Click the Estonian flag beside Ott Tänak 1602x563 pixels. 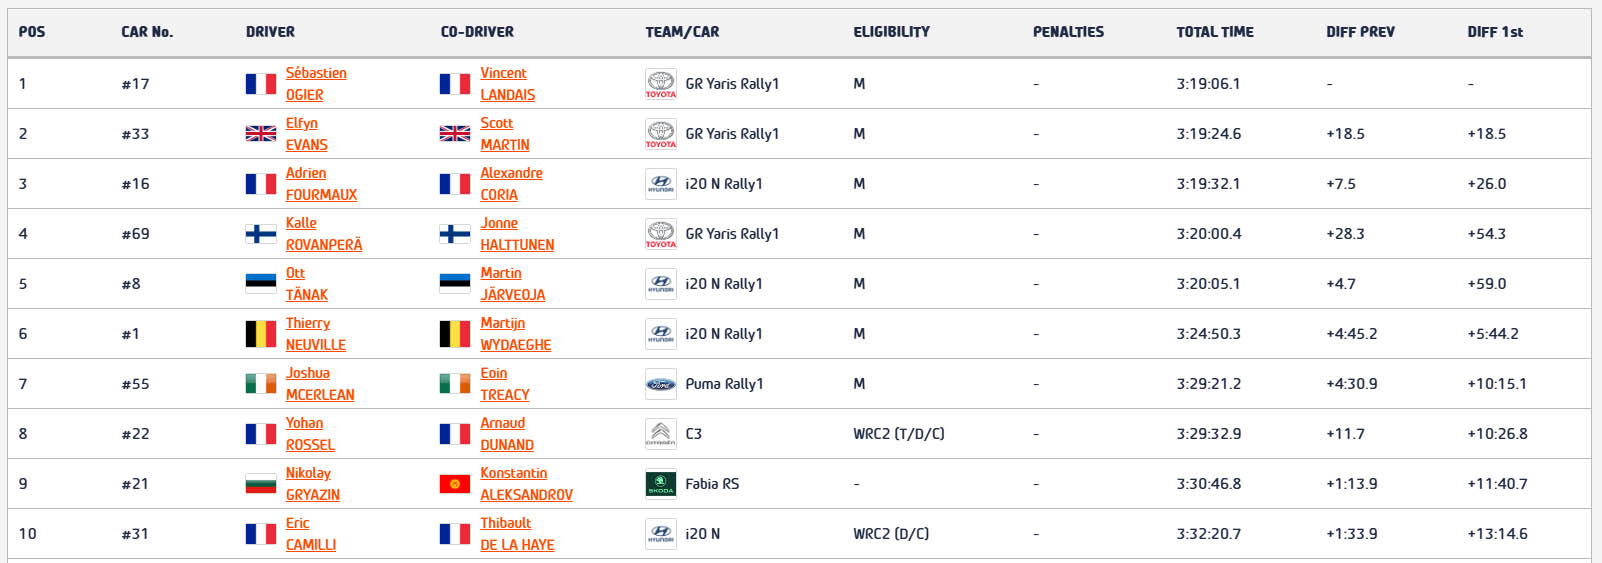pyautogui.click(x=261, y=284)
